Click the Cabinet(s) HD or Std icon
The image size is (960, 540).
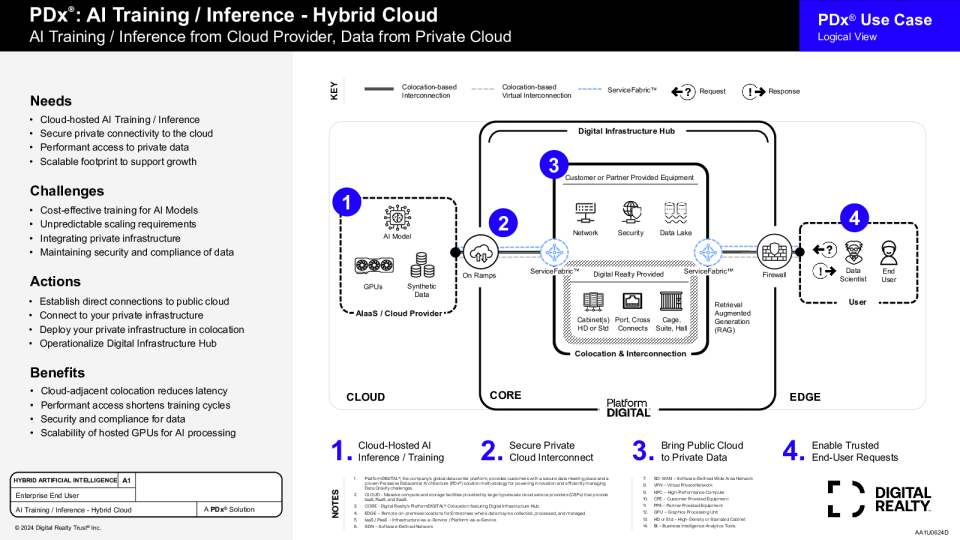click(593, 301)
